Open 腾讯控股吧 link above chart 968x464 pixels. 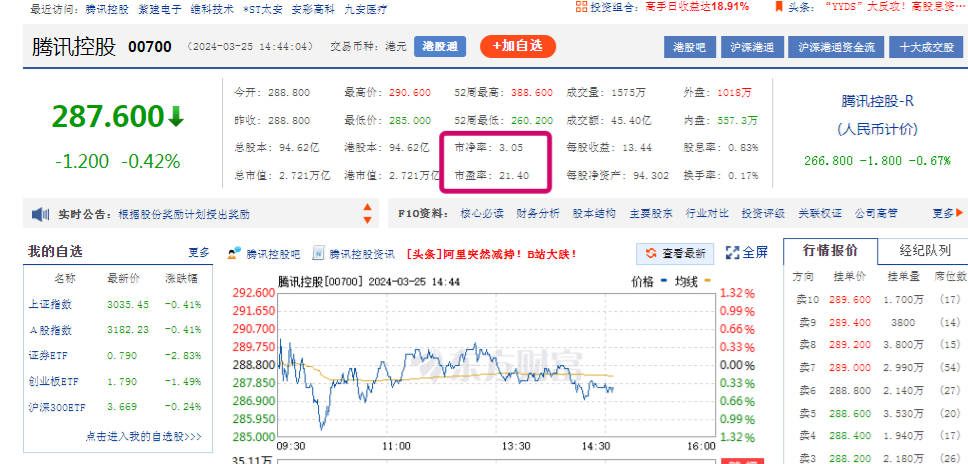pos(272,253)
